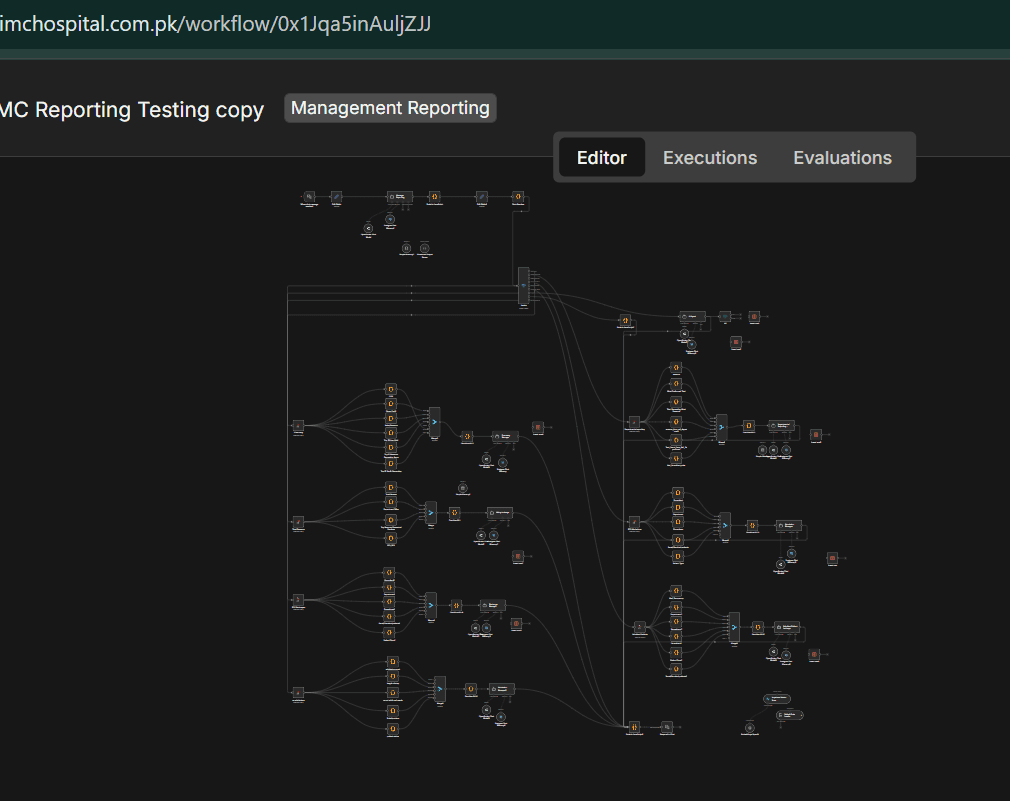Select the first left-column database query source node
This screenshot has height=801, width=1010.
298,426
